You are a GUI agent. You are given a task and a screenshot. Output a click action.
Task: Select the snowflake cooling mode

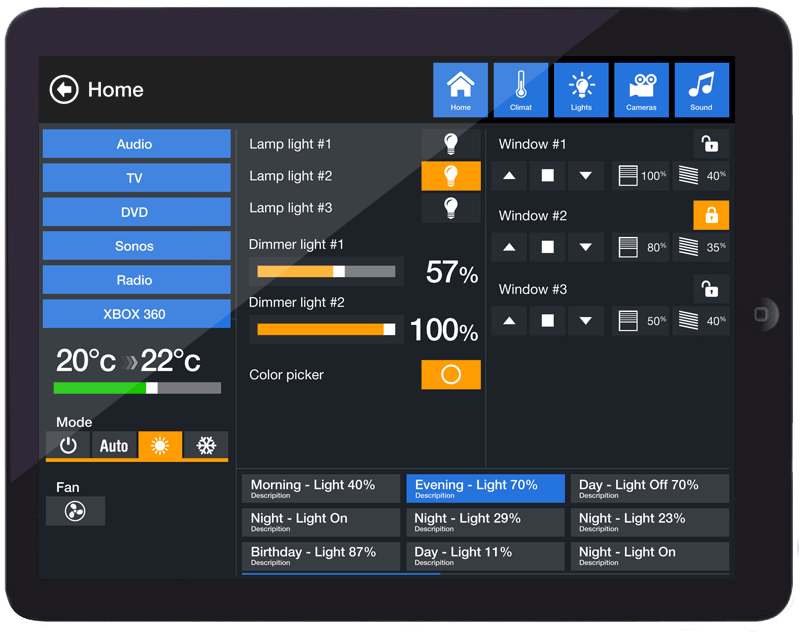pyautogui.click(x=206, y=445)
